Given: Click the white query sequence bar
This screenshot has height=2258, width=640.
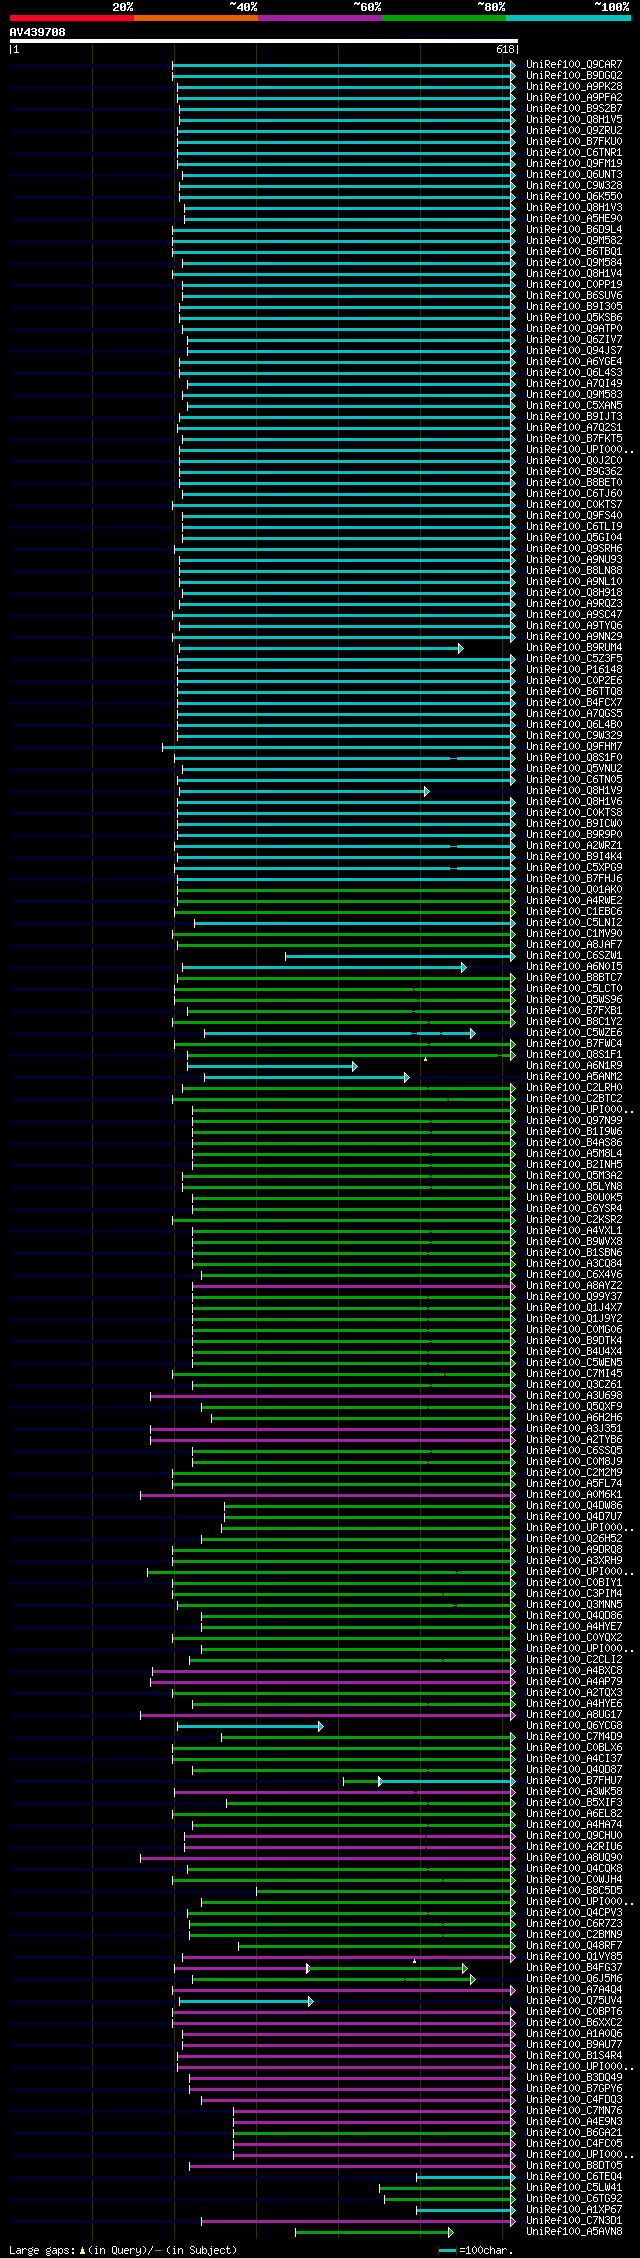Looking at the screenshot, I should click(x=264, y=41).
